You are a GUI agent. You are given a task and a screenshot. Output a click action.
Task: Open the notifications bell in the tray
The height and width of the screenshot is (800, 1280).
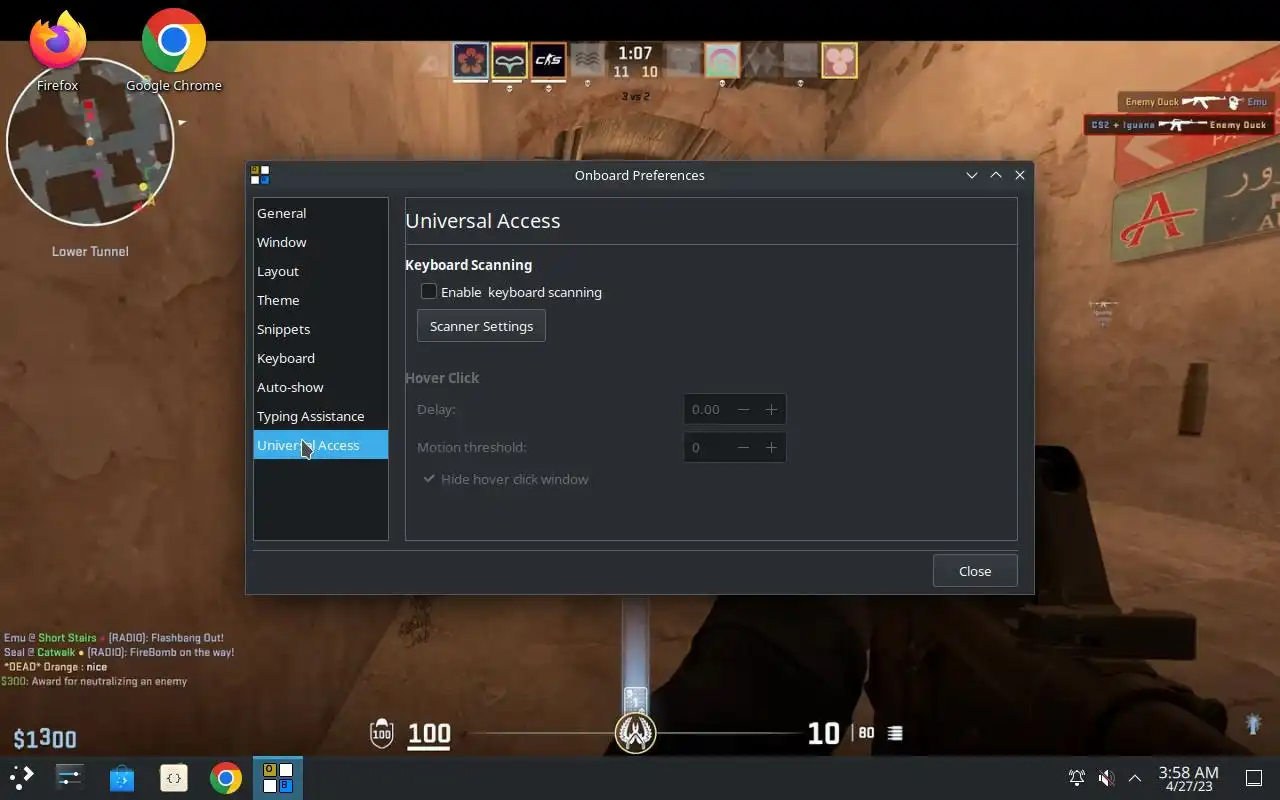coord(1077,777)
